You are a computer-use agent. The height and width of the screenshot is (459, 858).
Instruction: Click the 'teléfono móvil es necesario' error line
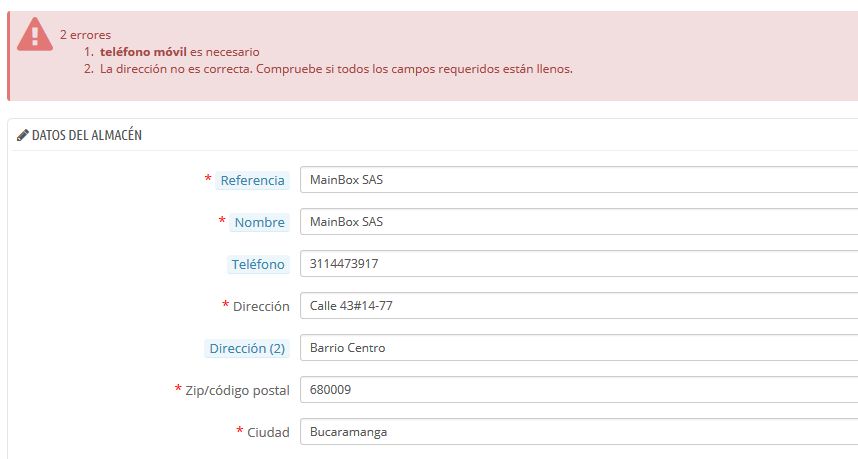[x=180, y=51]
